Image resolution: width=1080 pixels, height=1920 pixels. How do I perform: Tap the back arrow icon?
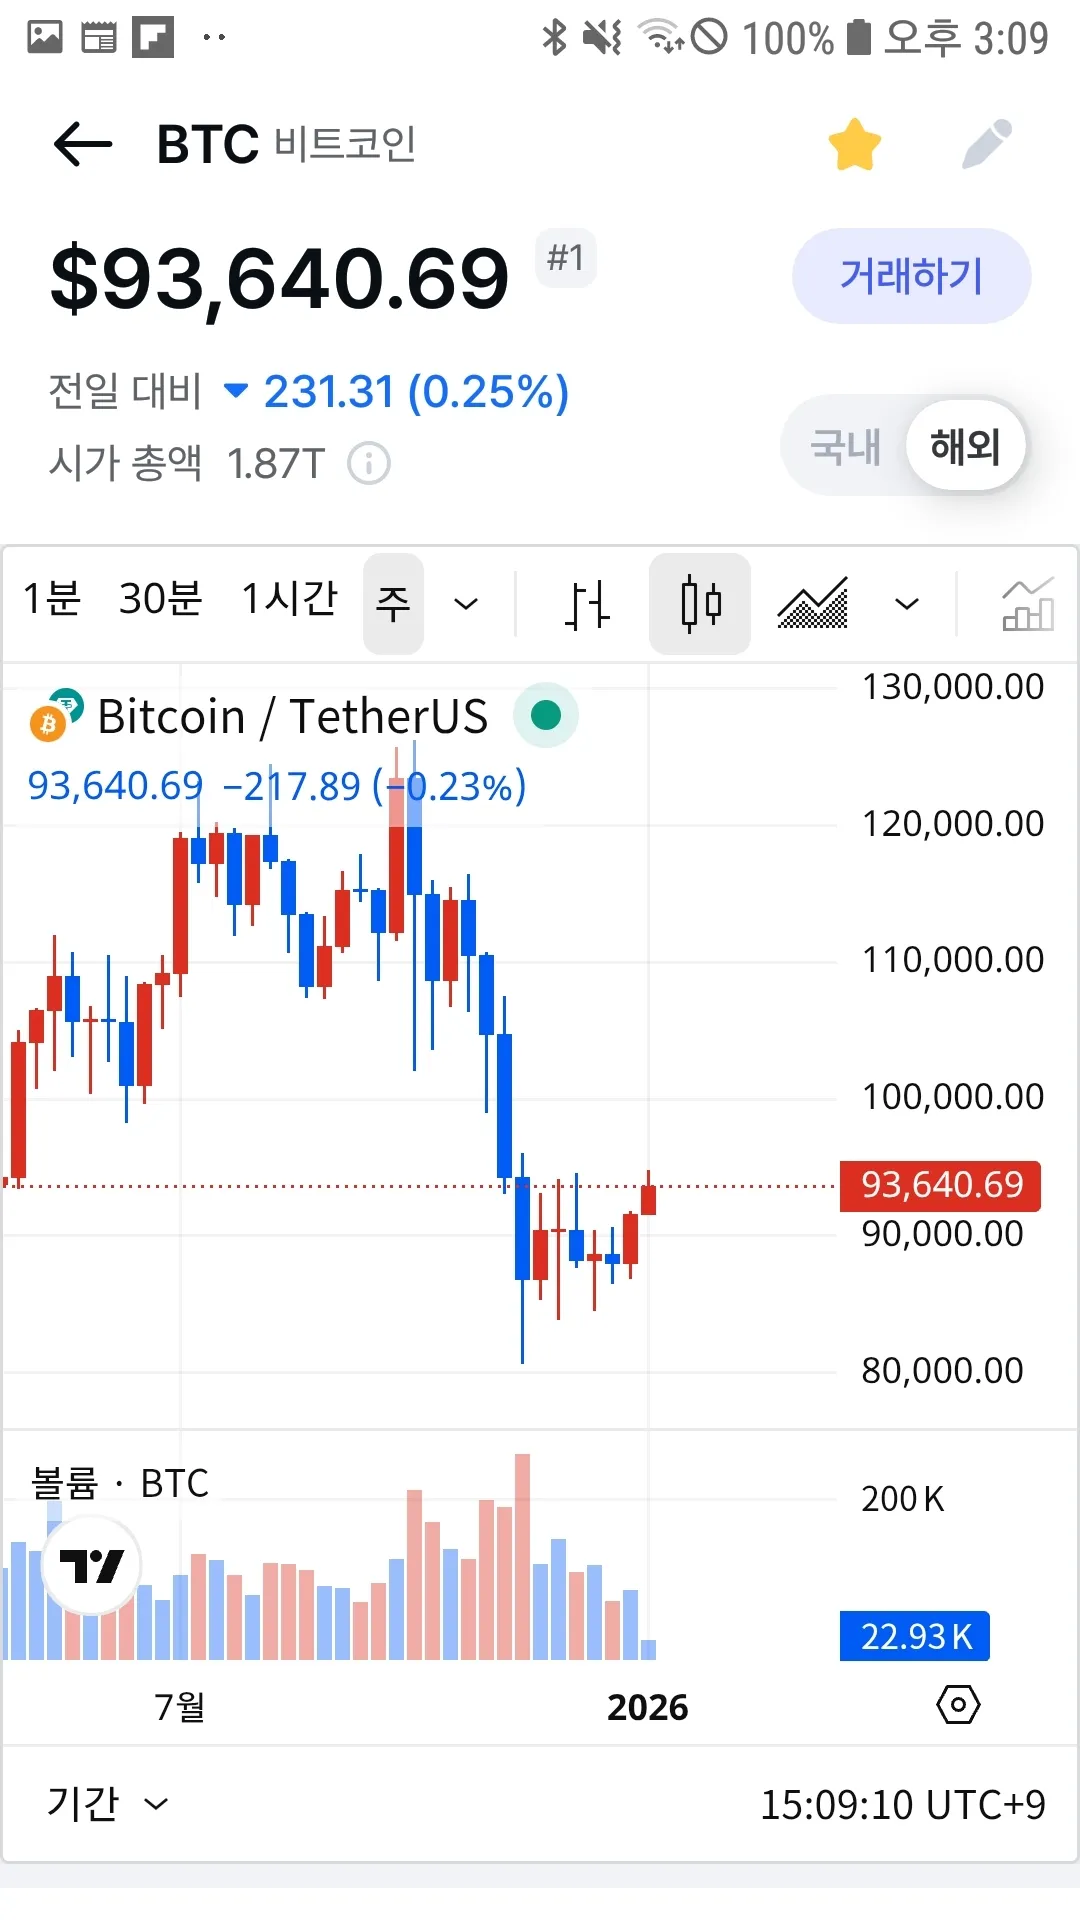pos(83,145)
